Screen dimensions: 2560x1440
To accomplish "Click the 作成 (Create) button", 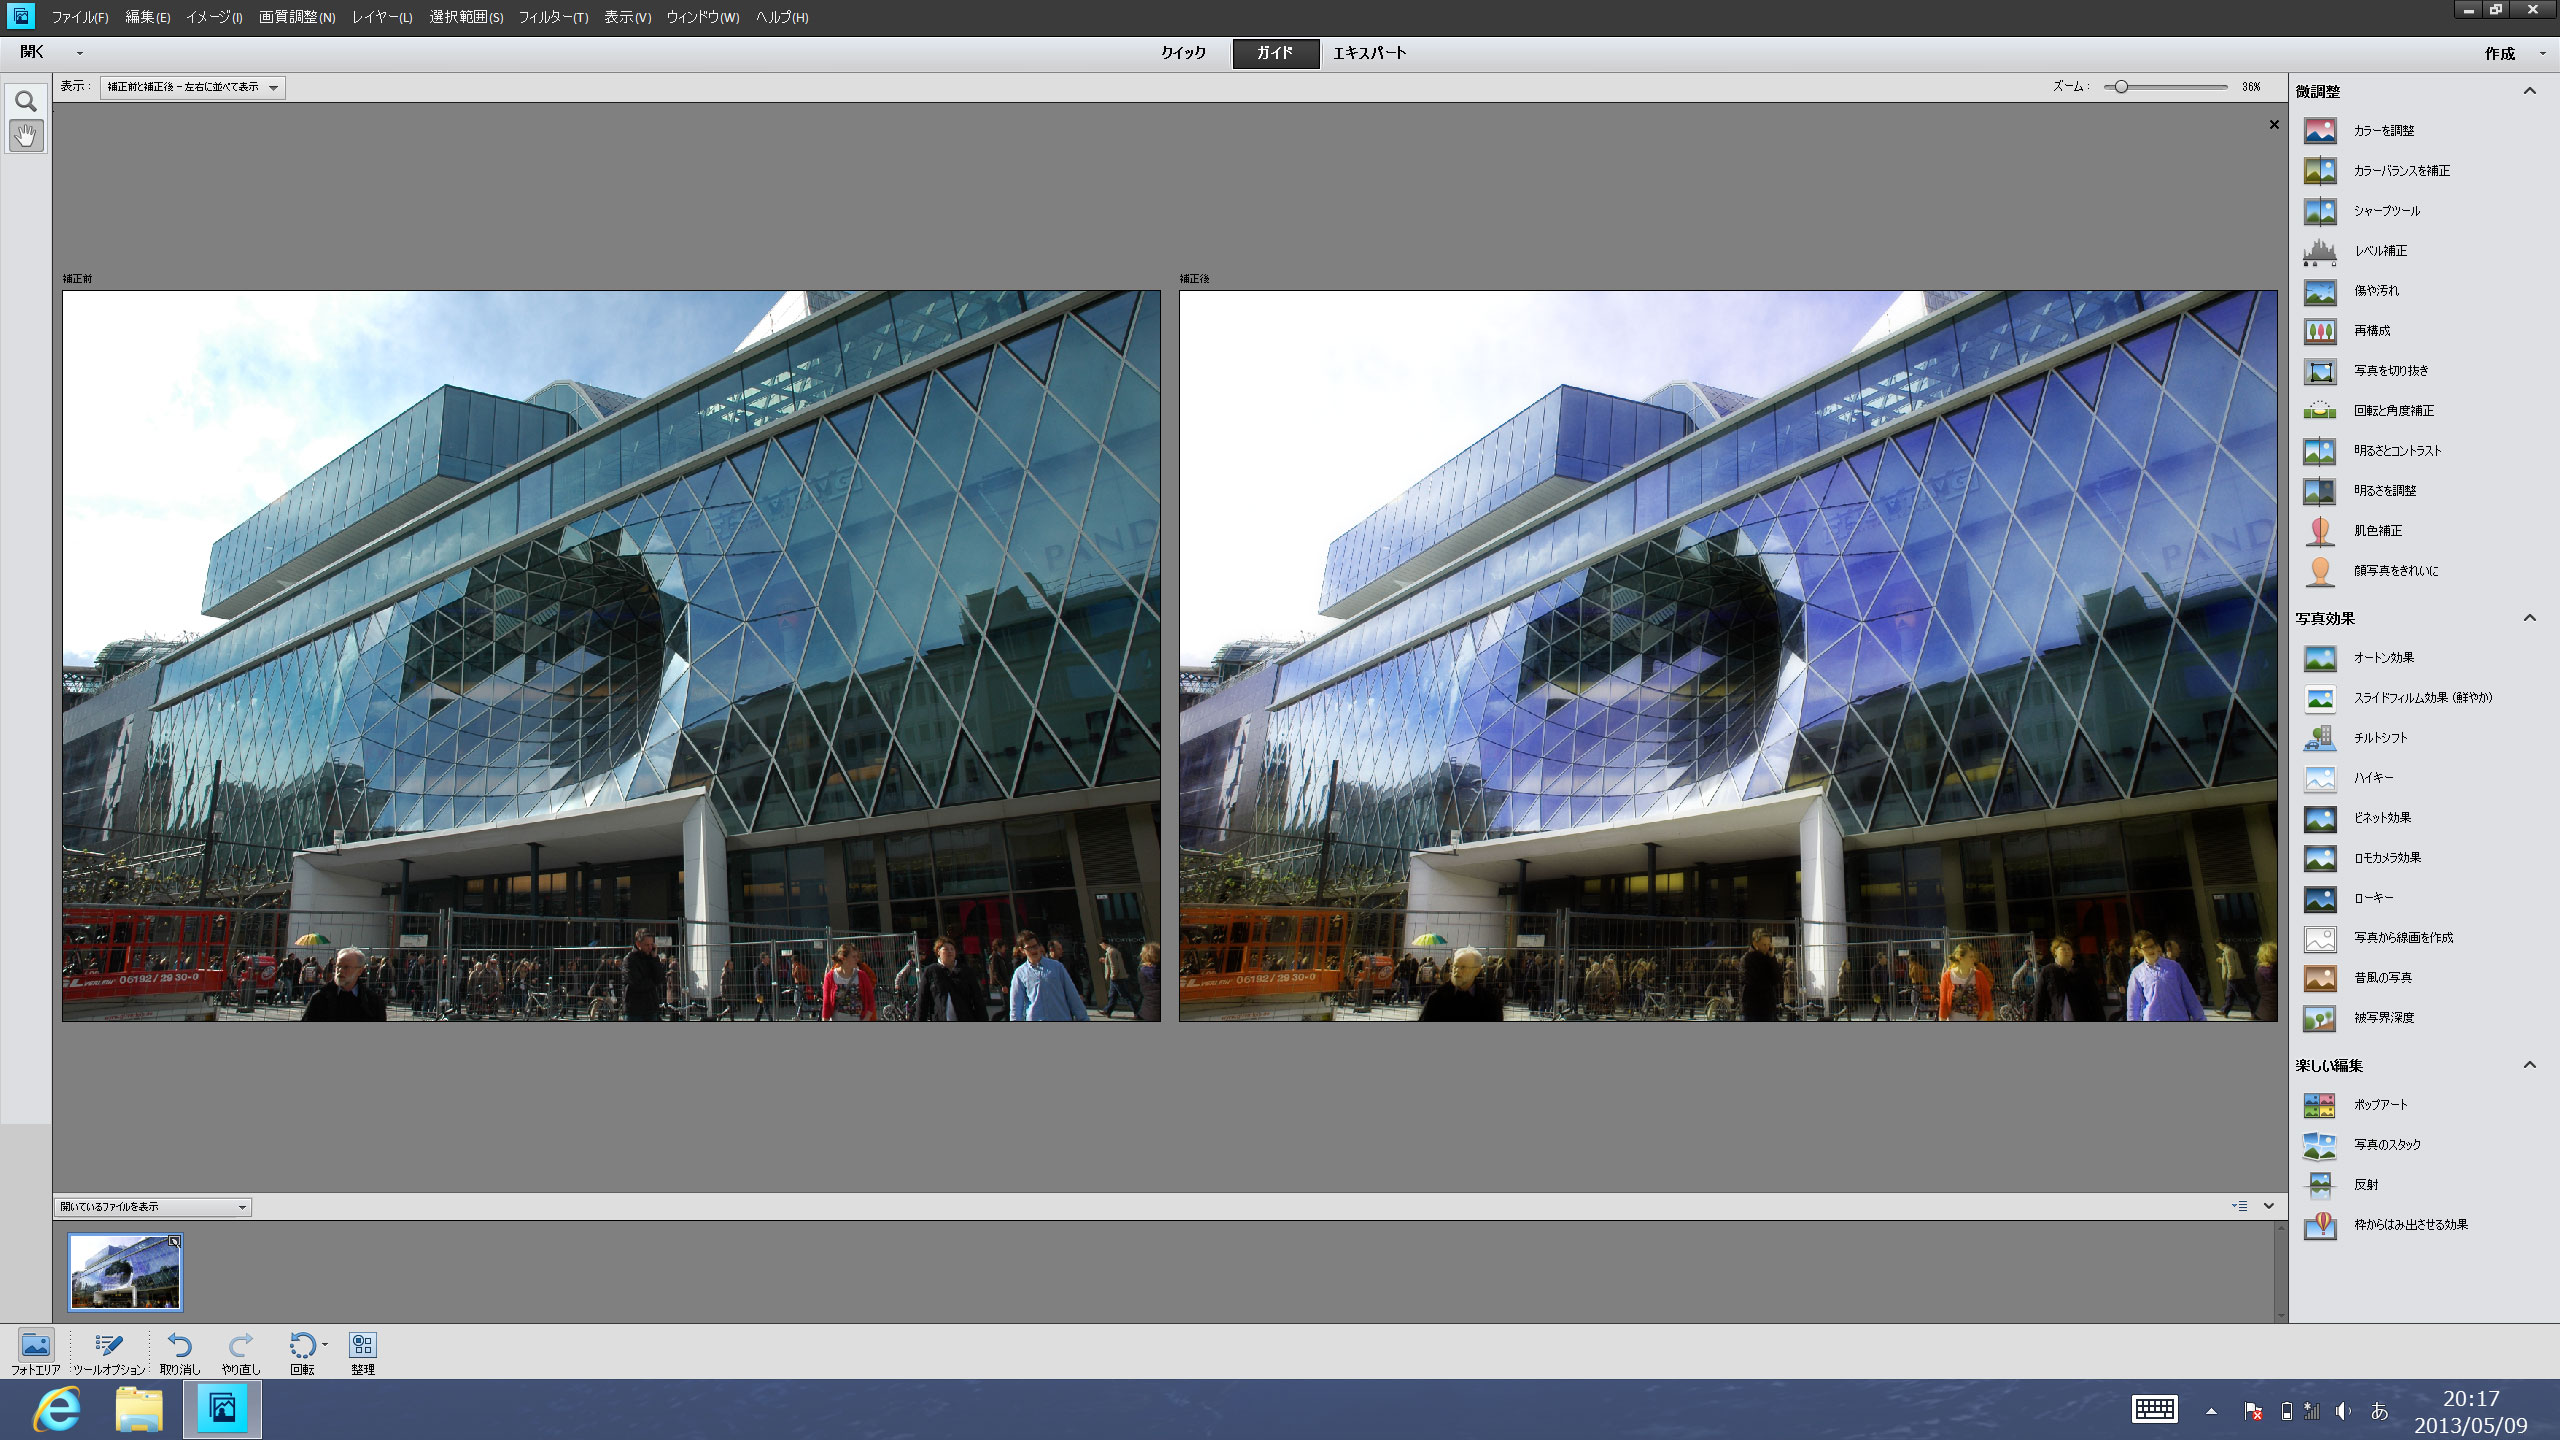I will [x=2500, y=54].
